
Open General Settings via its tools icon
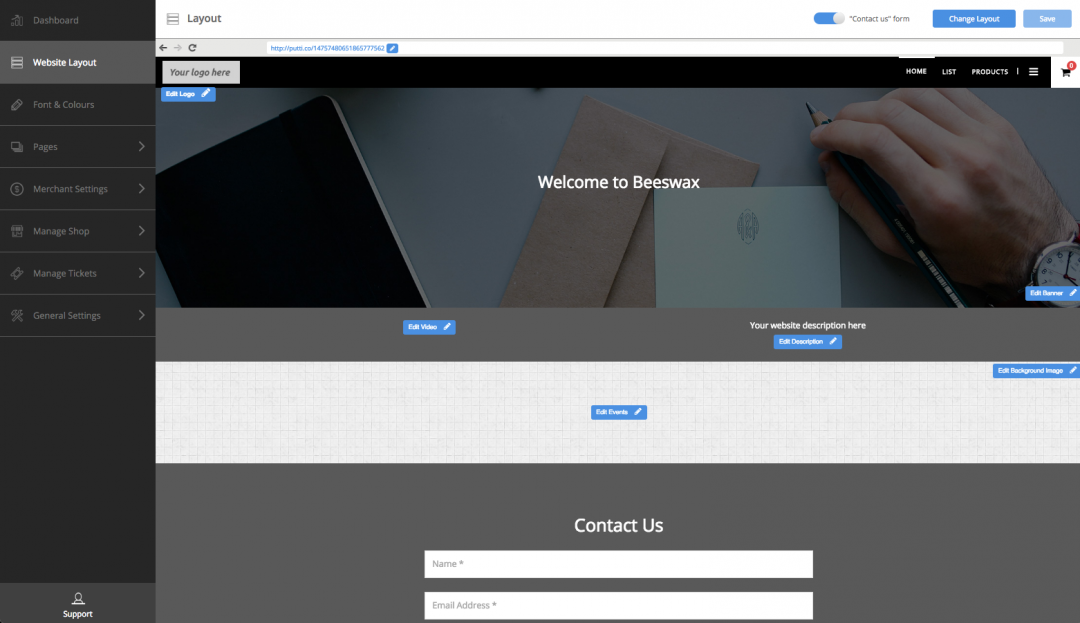coord(15,314)
